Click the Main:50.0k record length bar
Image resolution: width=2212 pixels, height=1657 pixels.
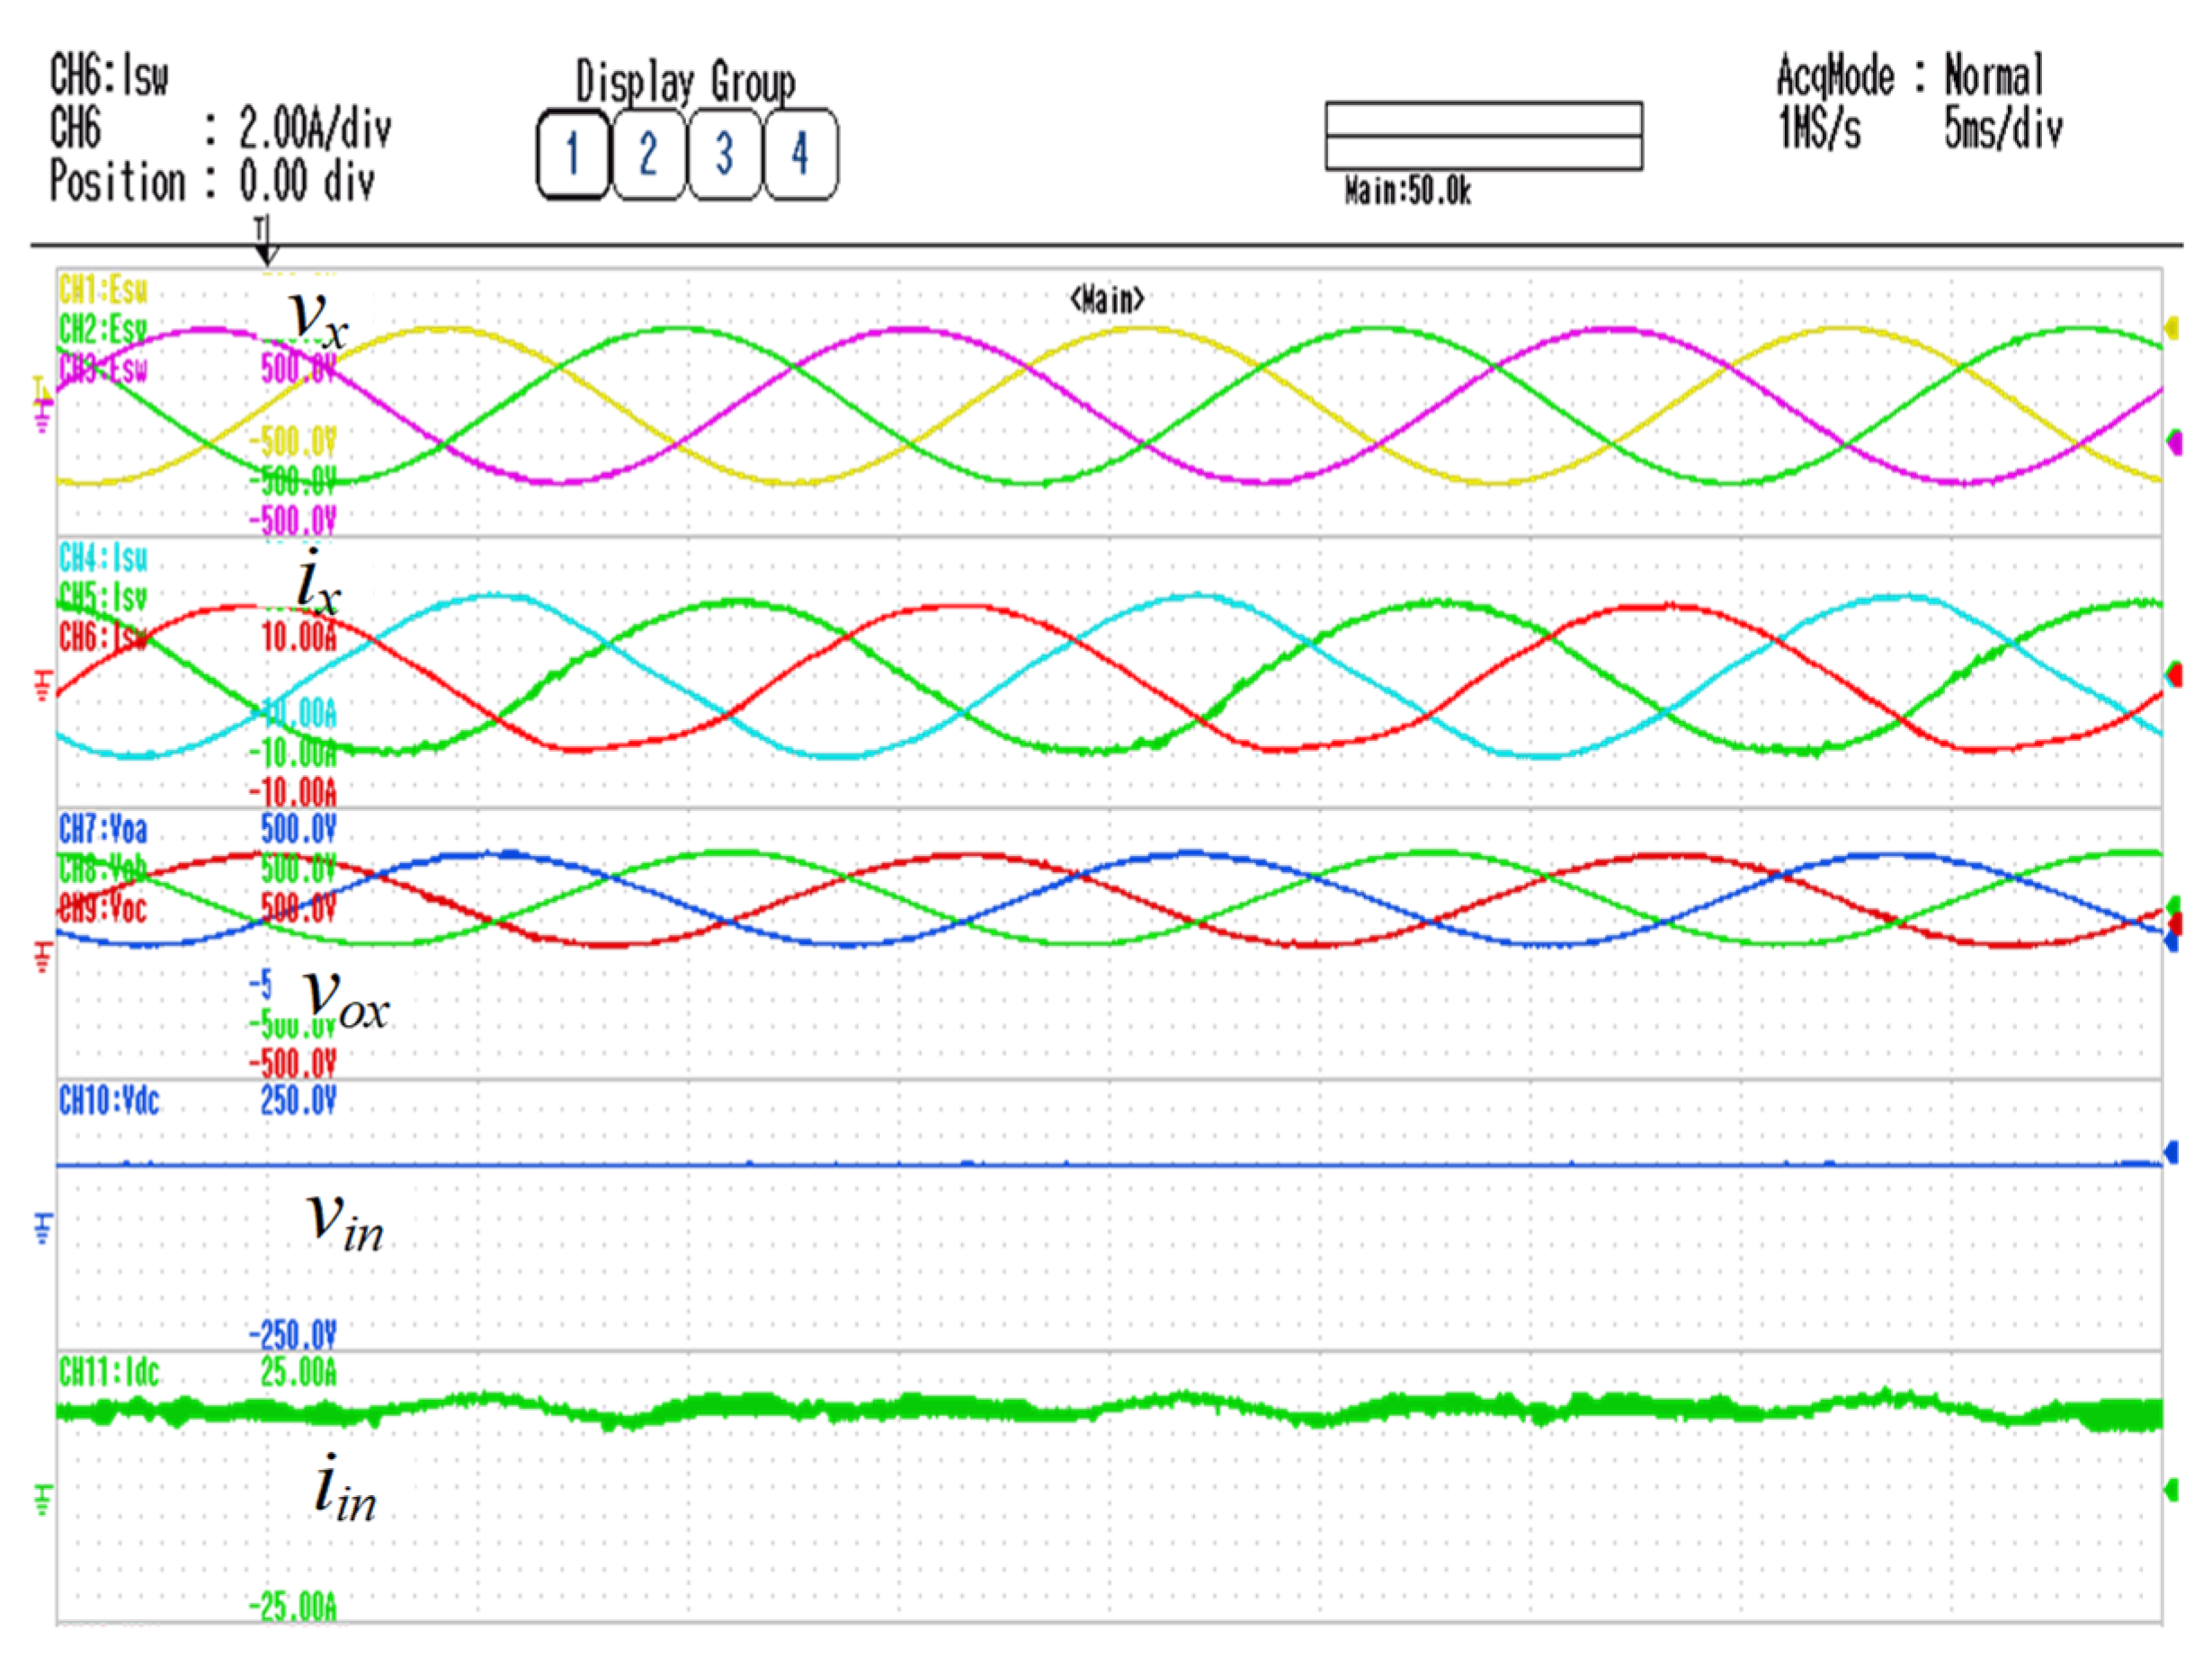click(x=1483, y=136)
